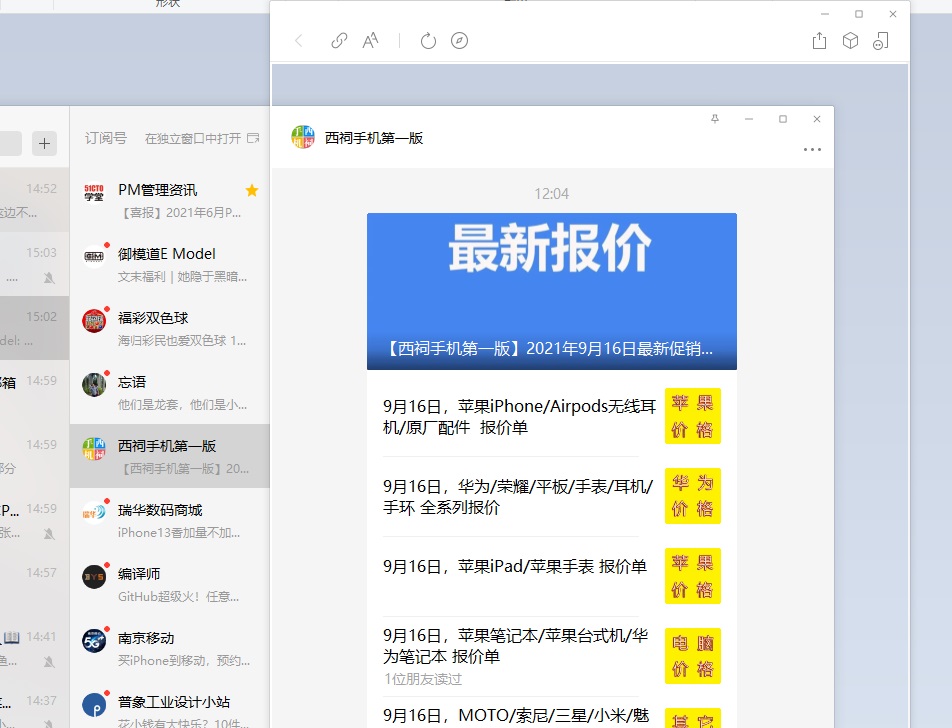952x728 pixels.
Task: Open the 最新报价 headline article banner
Action: pos(552,291)
